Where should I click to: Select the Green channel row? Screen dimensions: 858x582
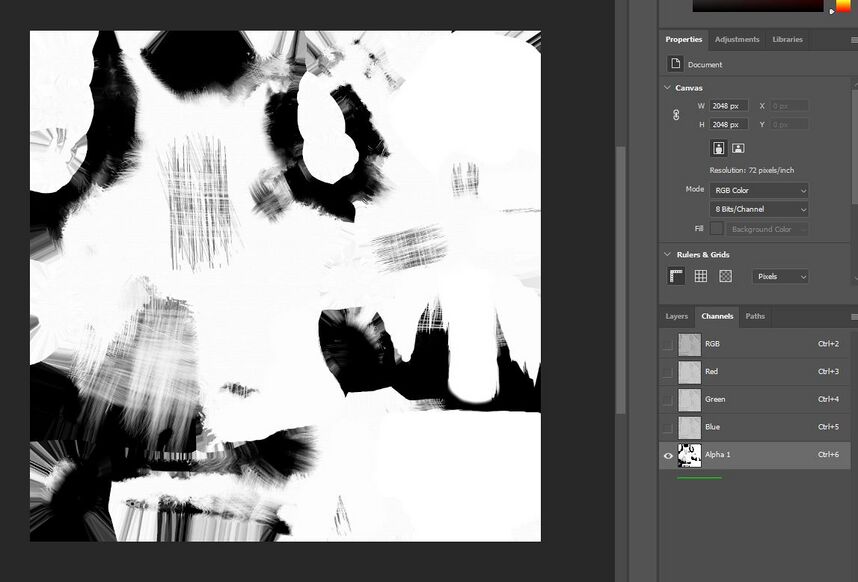click(758, 399)
